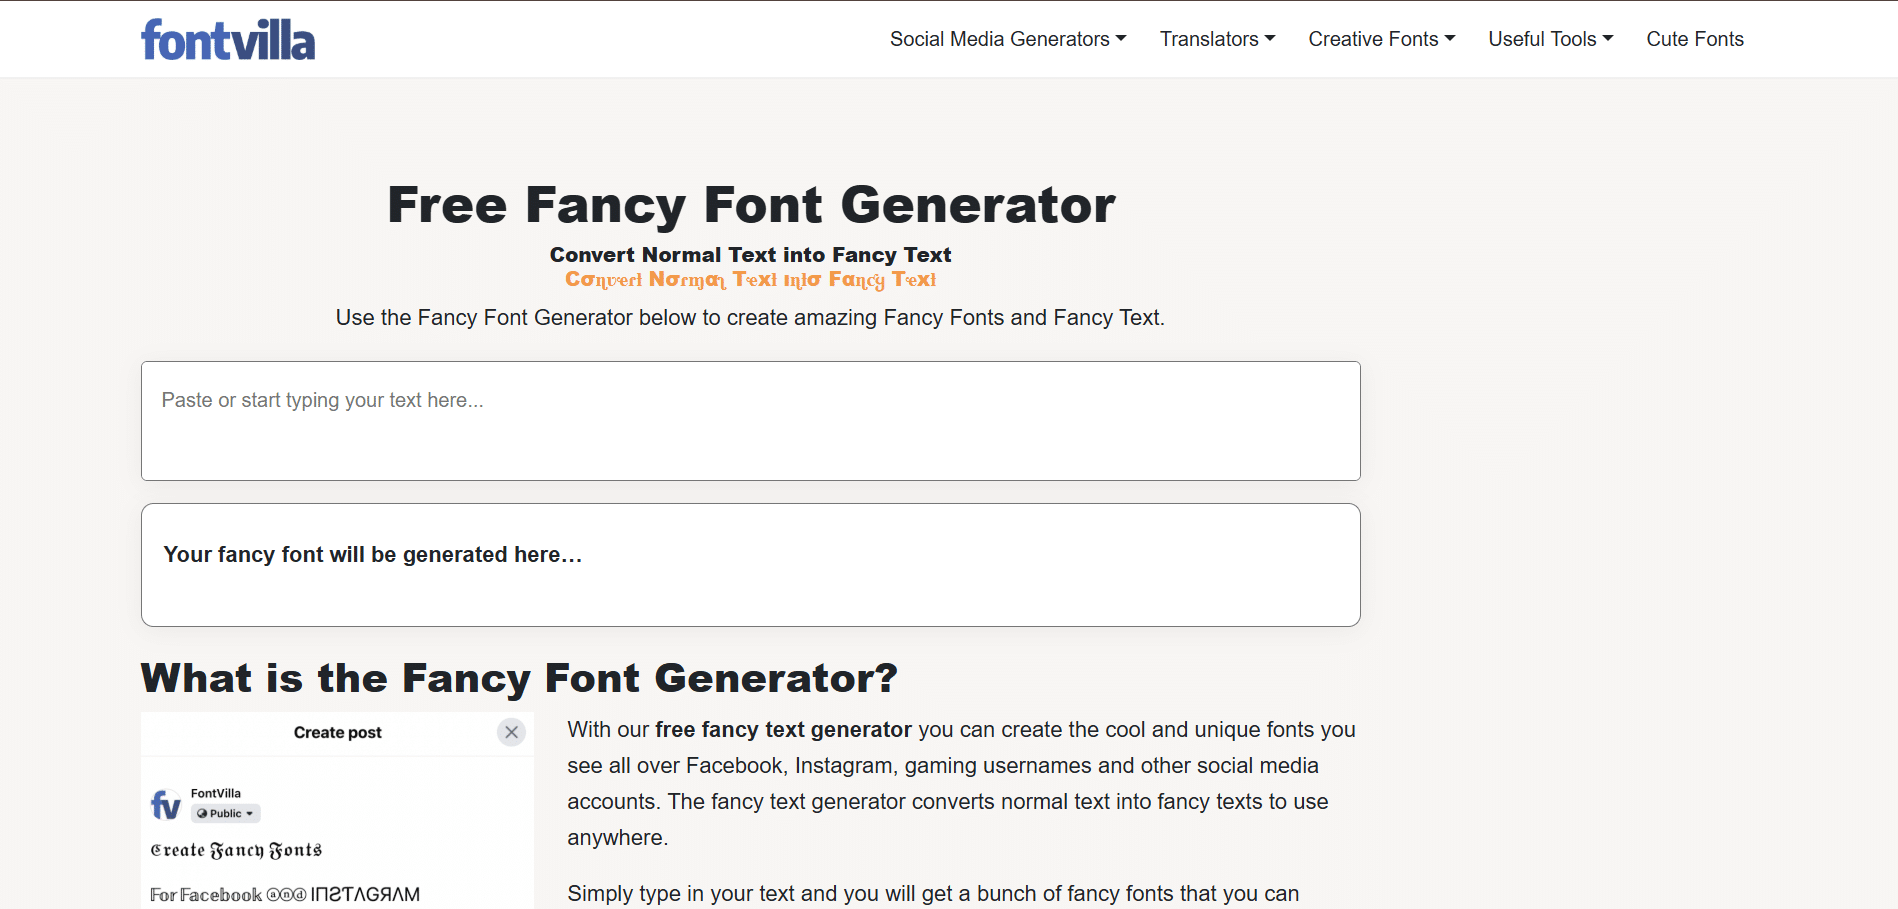Click the FontVilla account name in post
Viewport: 1898px width, 909px height.
pos(216,793)
